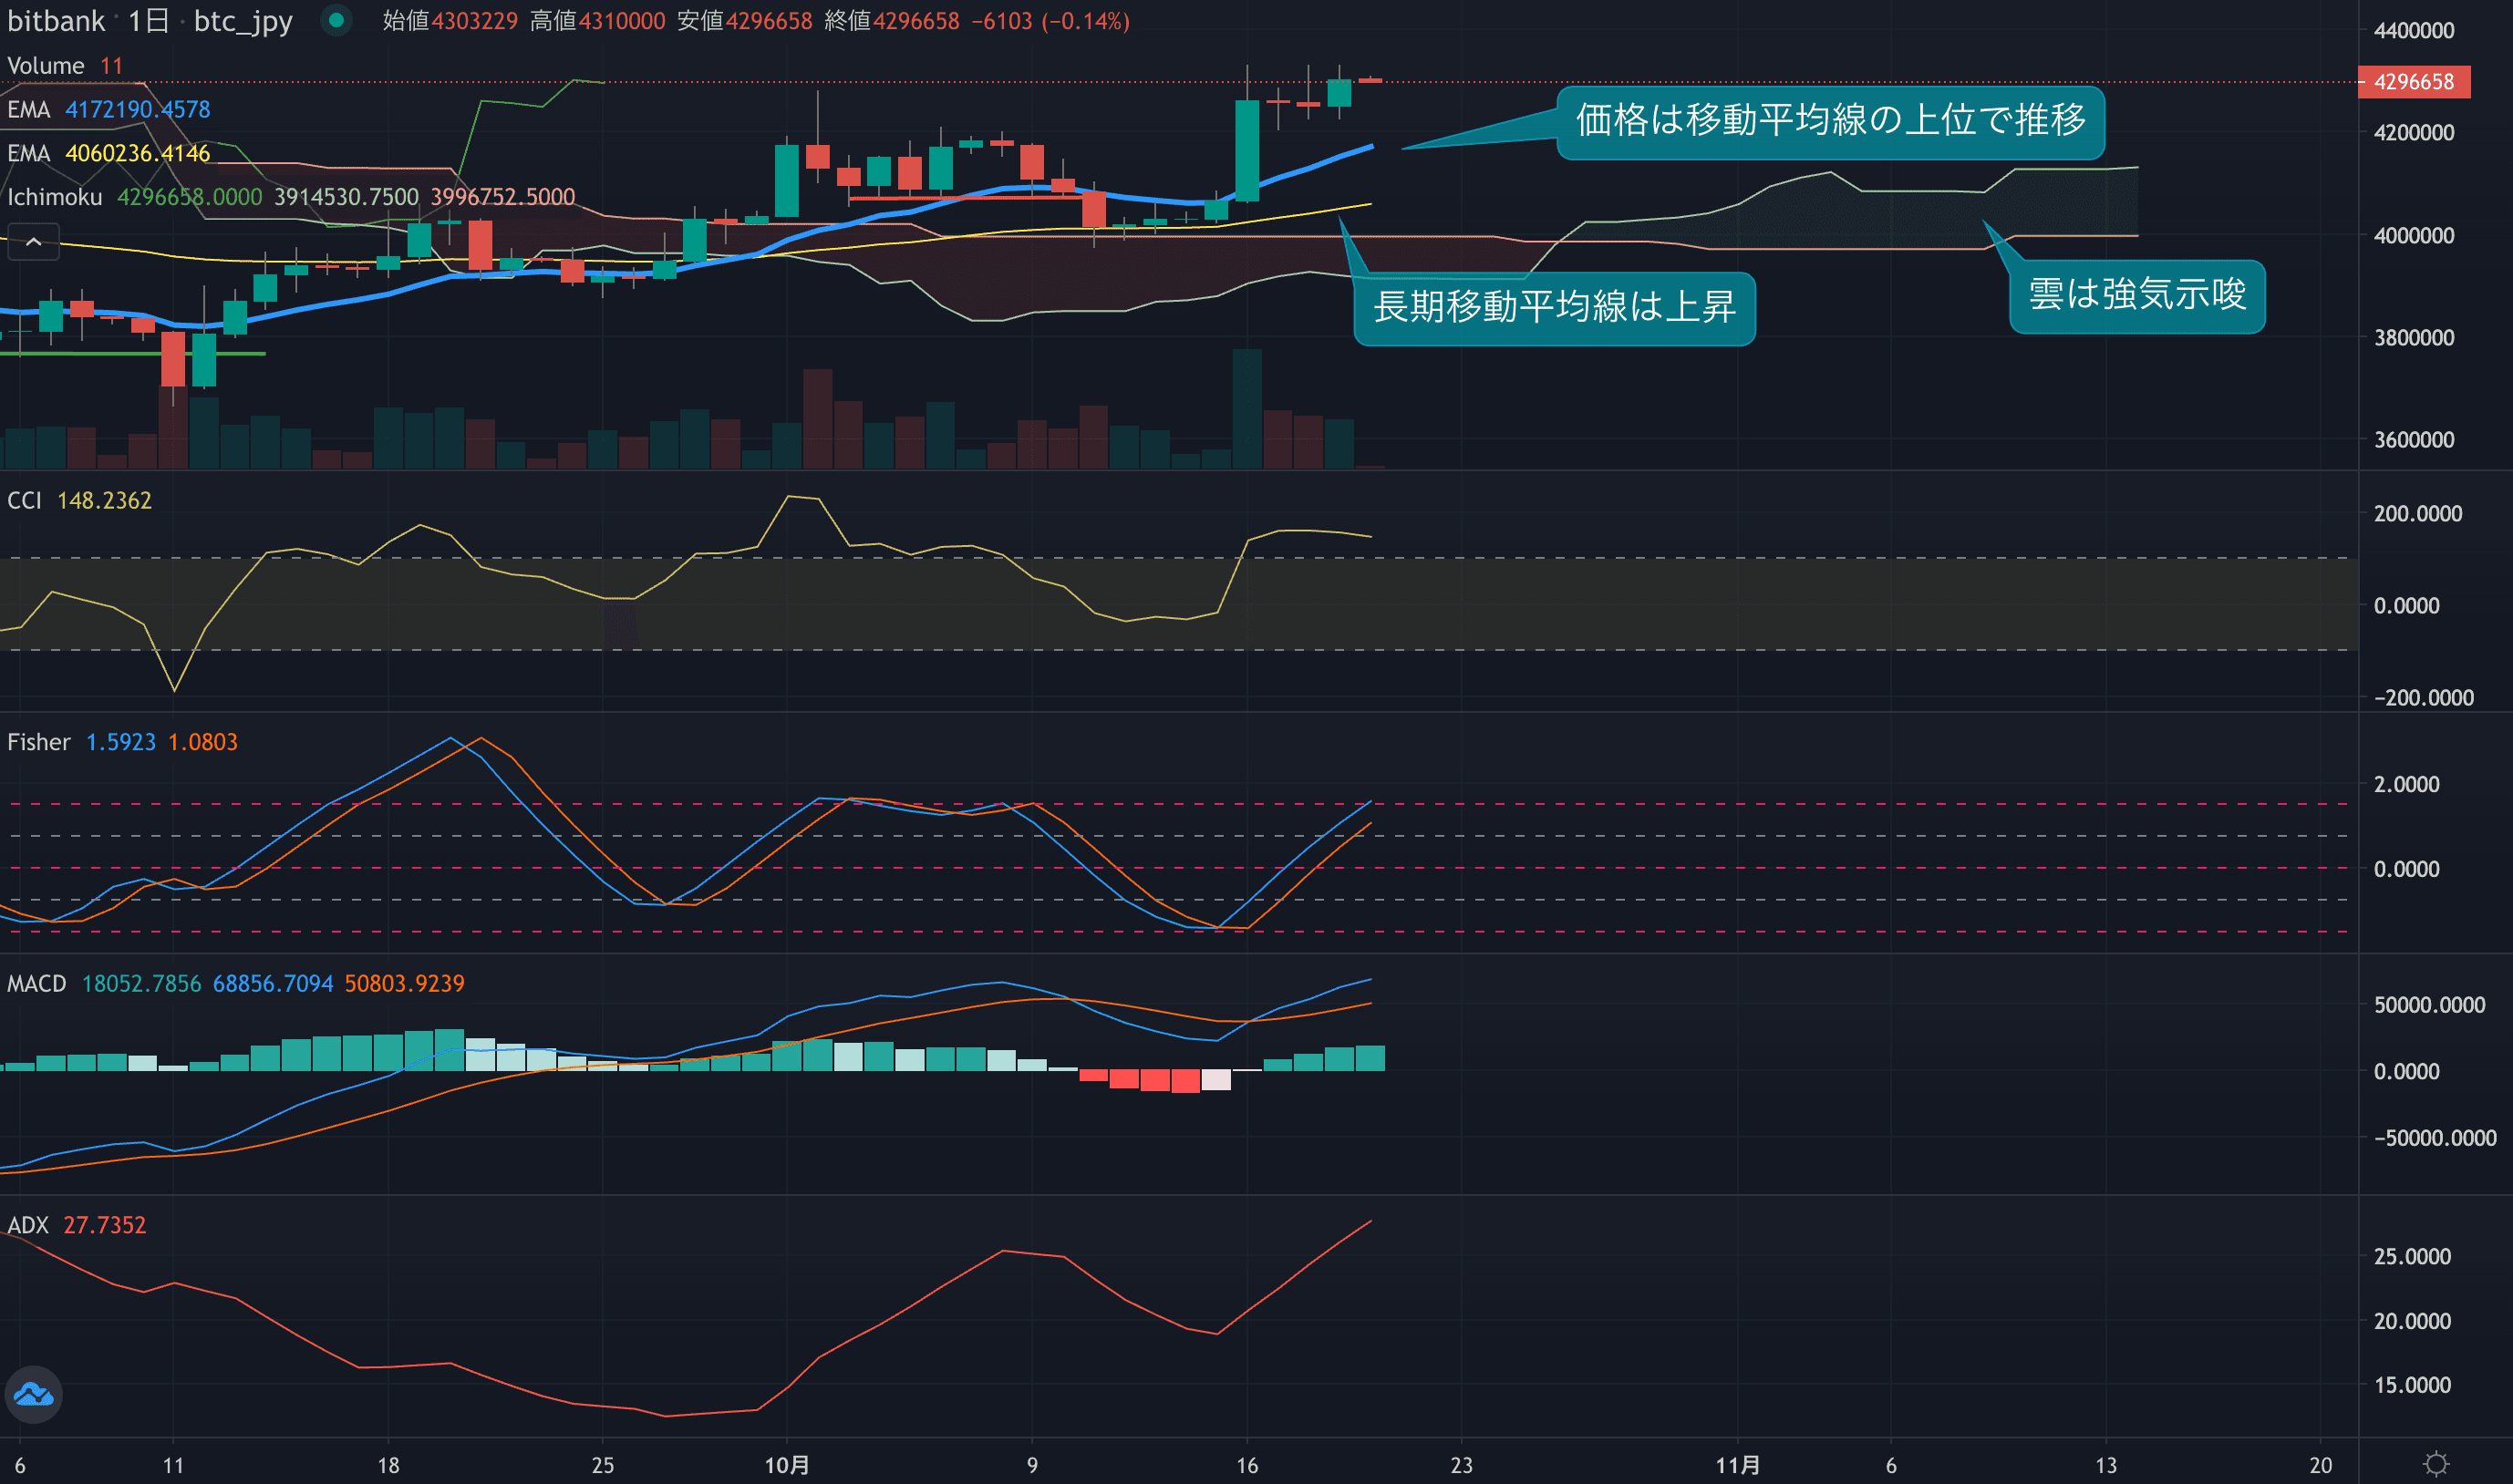Click the 雲は強気示唆 callout
The height and width of the screenshot is (1484, 2513).
(2136, 295)
